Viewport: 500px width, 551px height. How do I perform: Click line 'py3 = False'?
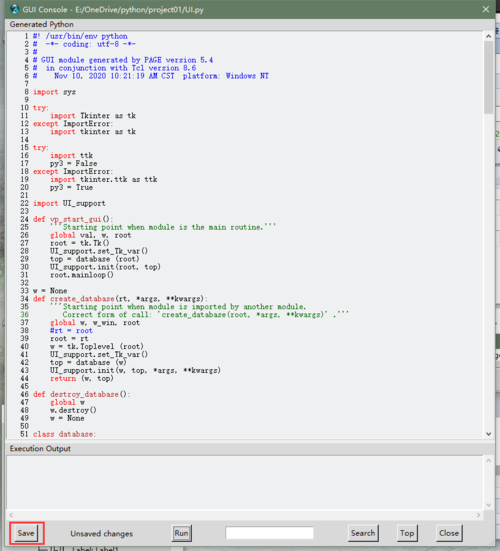point(73,163)
